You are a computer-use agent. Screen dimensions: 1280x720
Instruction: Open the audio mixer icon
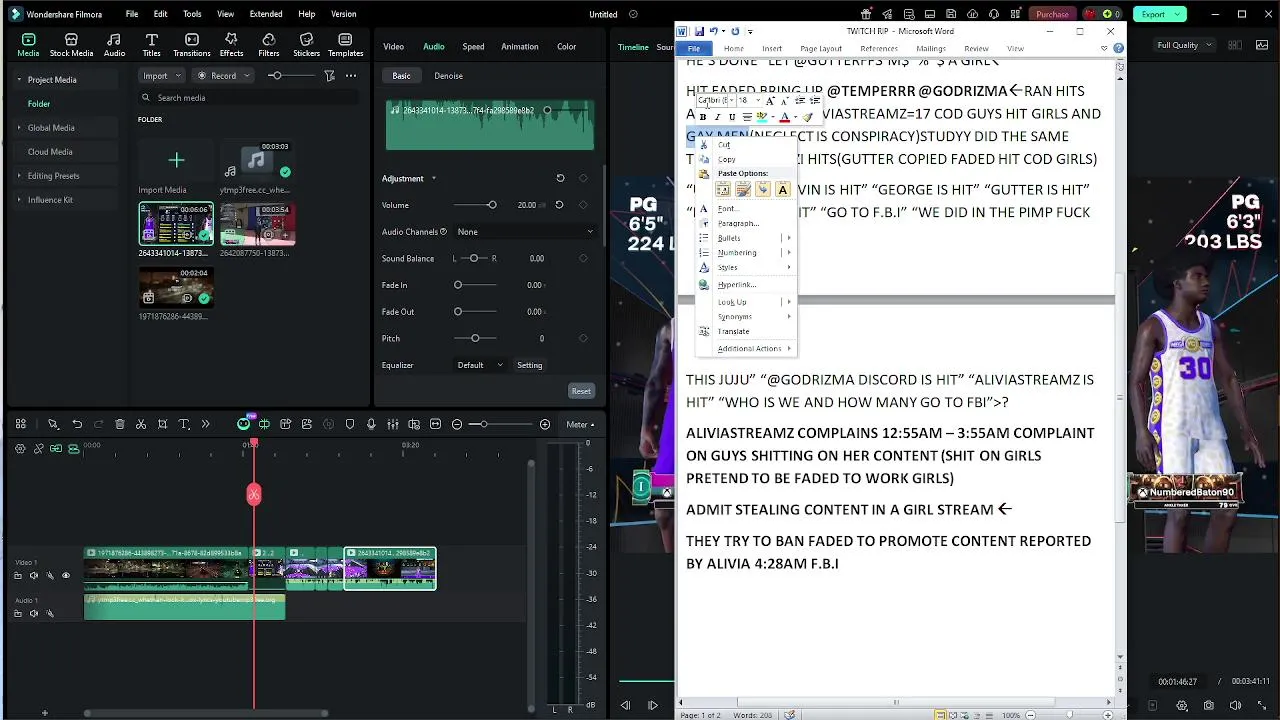pos(393,425)
